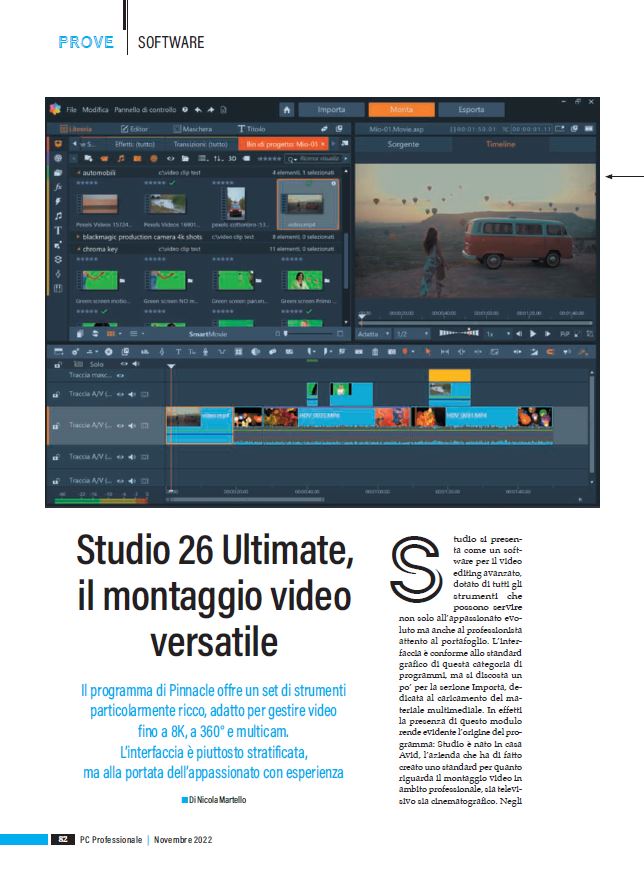The width and height of the screenshot is (644, 873).
Task: Click the trash delete icon in timeline toolbar
Action: (x=375, y=352)
